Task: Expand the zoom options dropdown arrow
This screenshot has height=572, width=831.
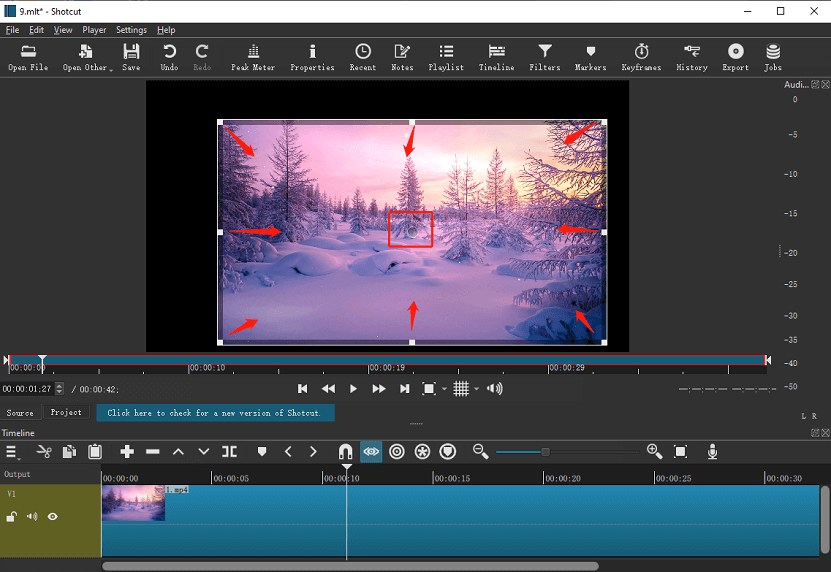Action: (444, 389)
